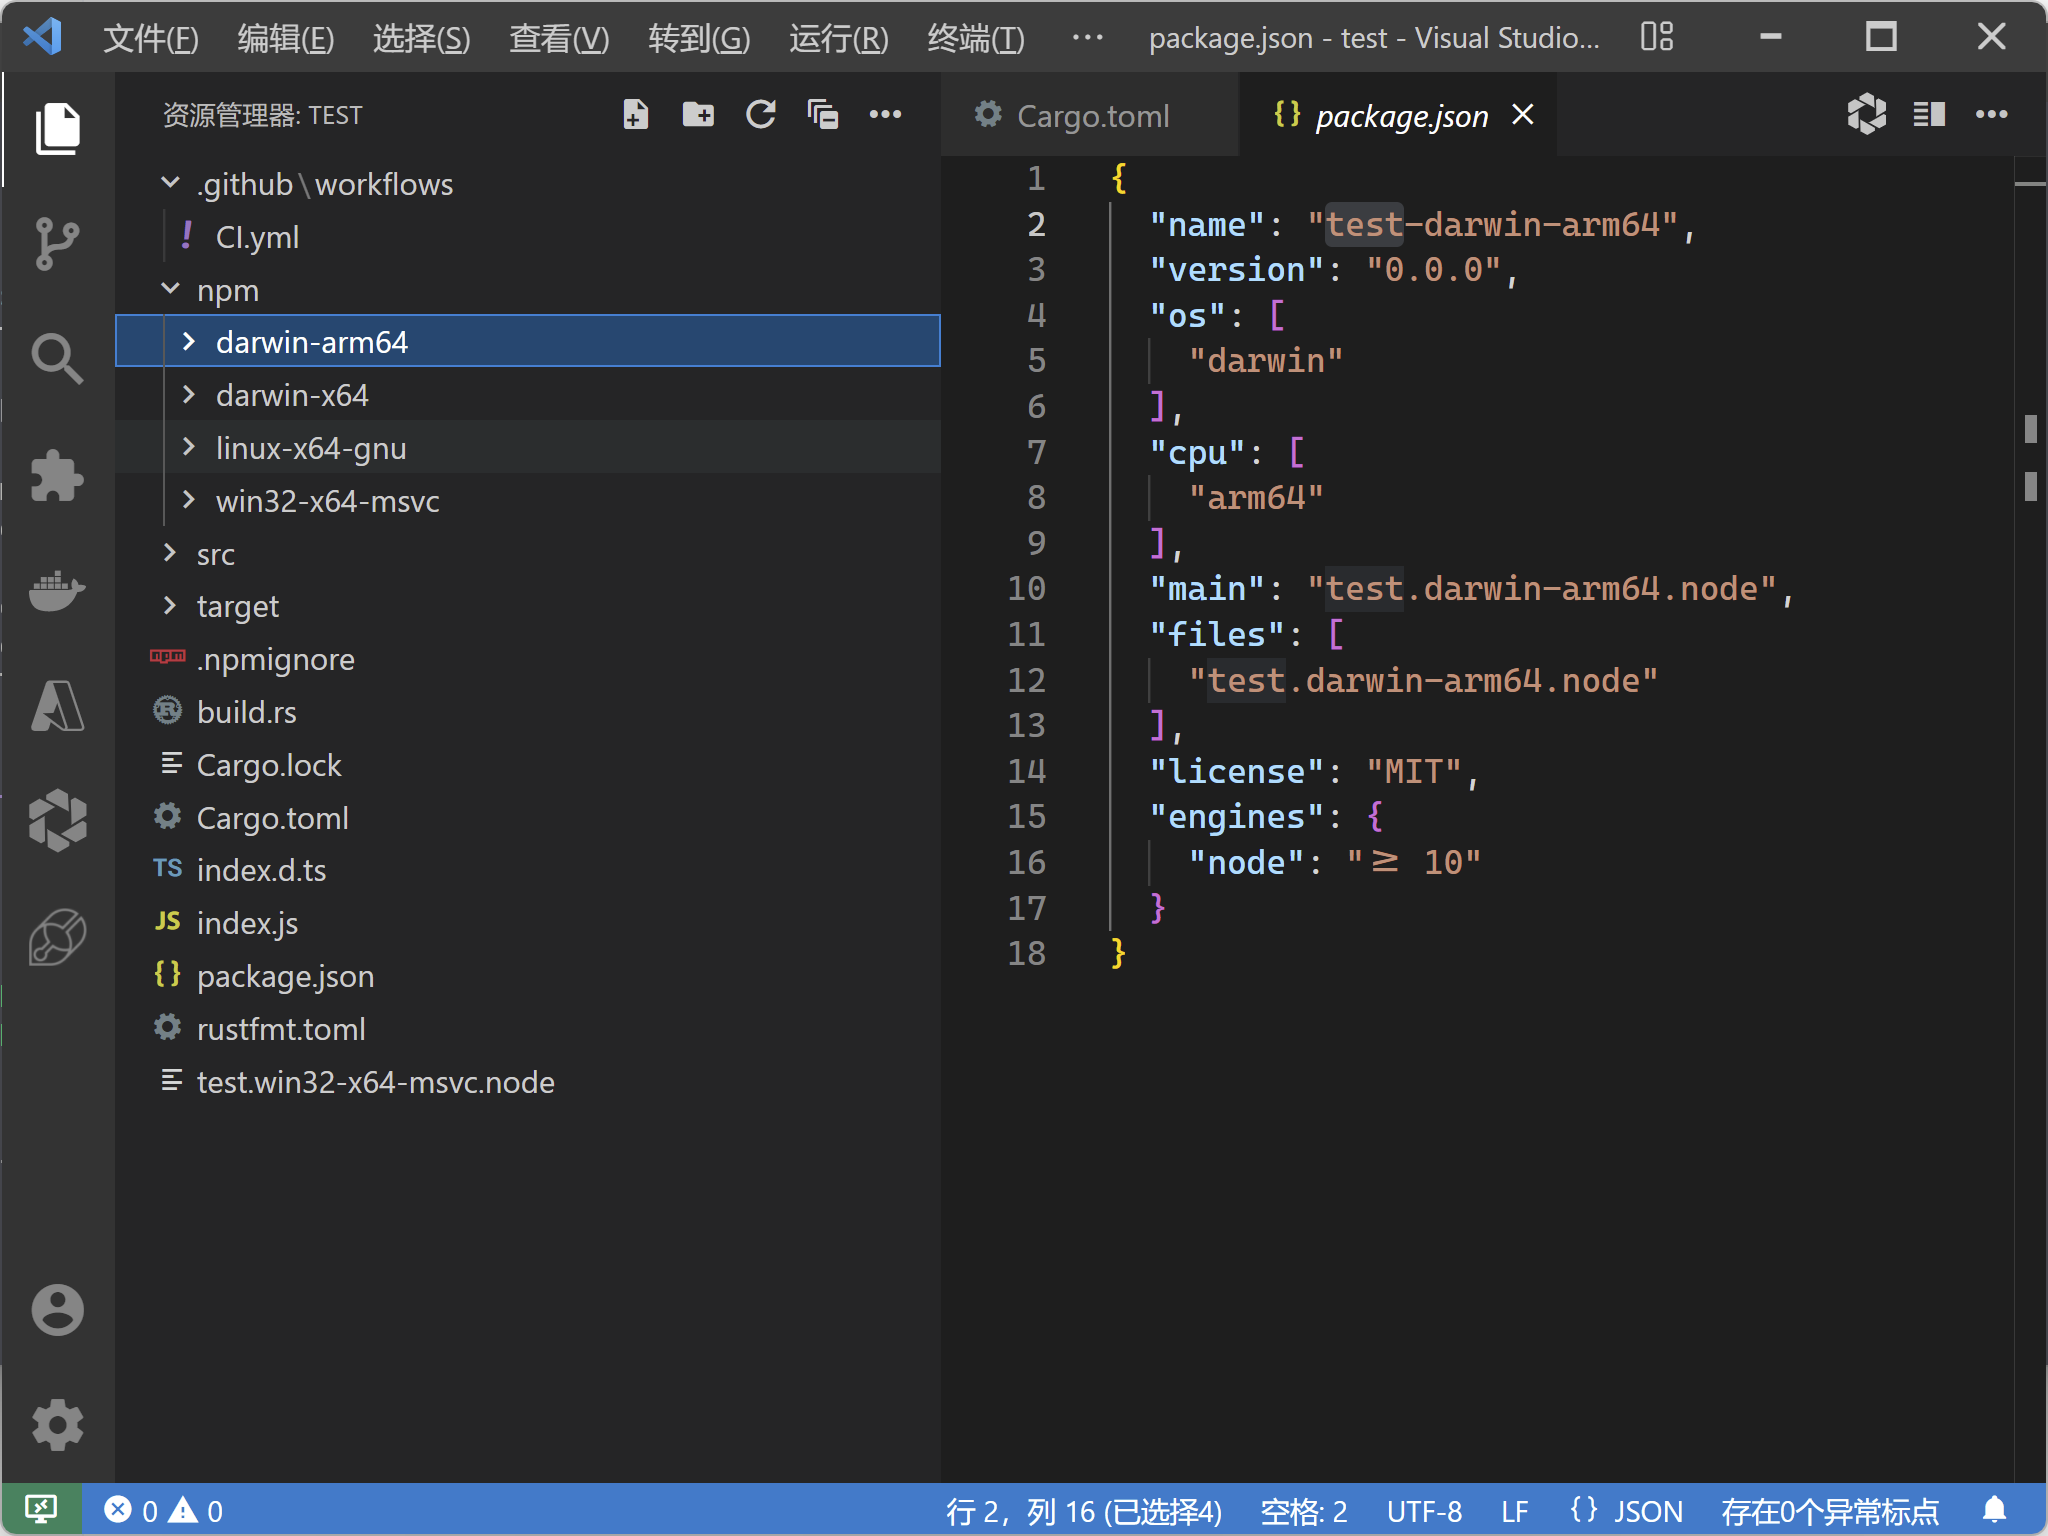2048x1536 pixels.
Task: Toggle notifications bell in status bar
Action: (1994, 1509)
